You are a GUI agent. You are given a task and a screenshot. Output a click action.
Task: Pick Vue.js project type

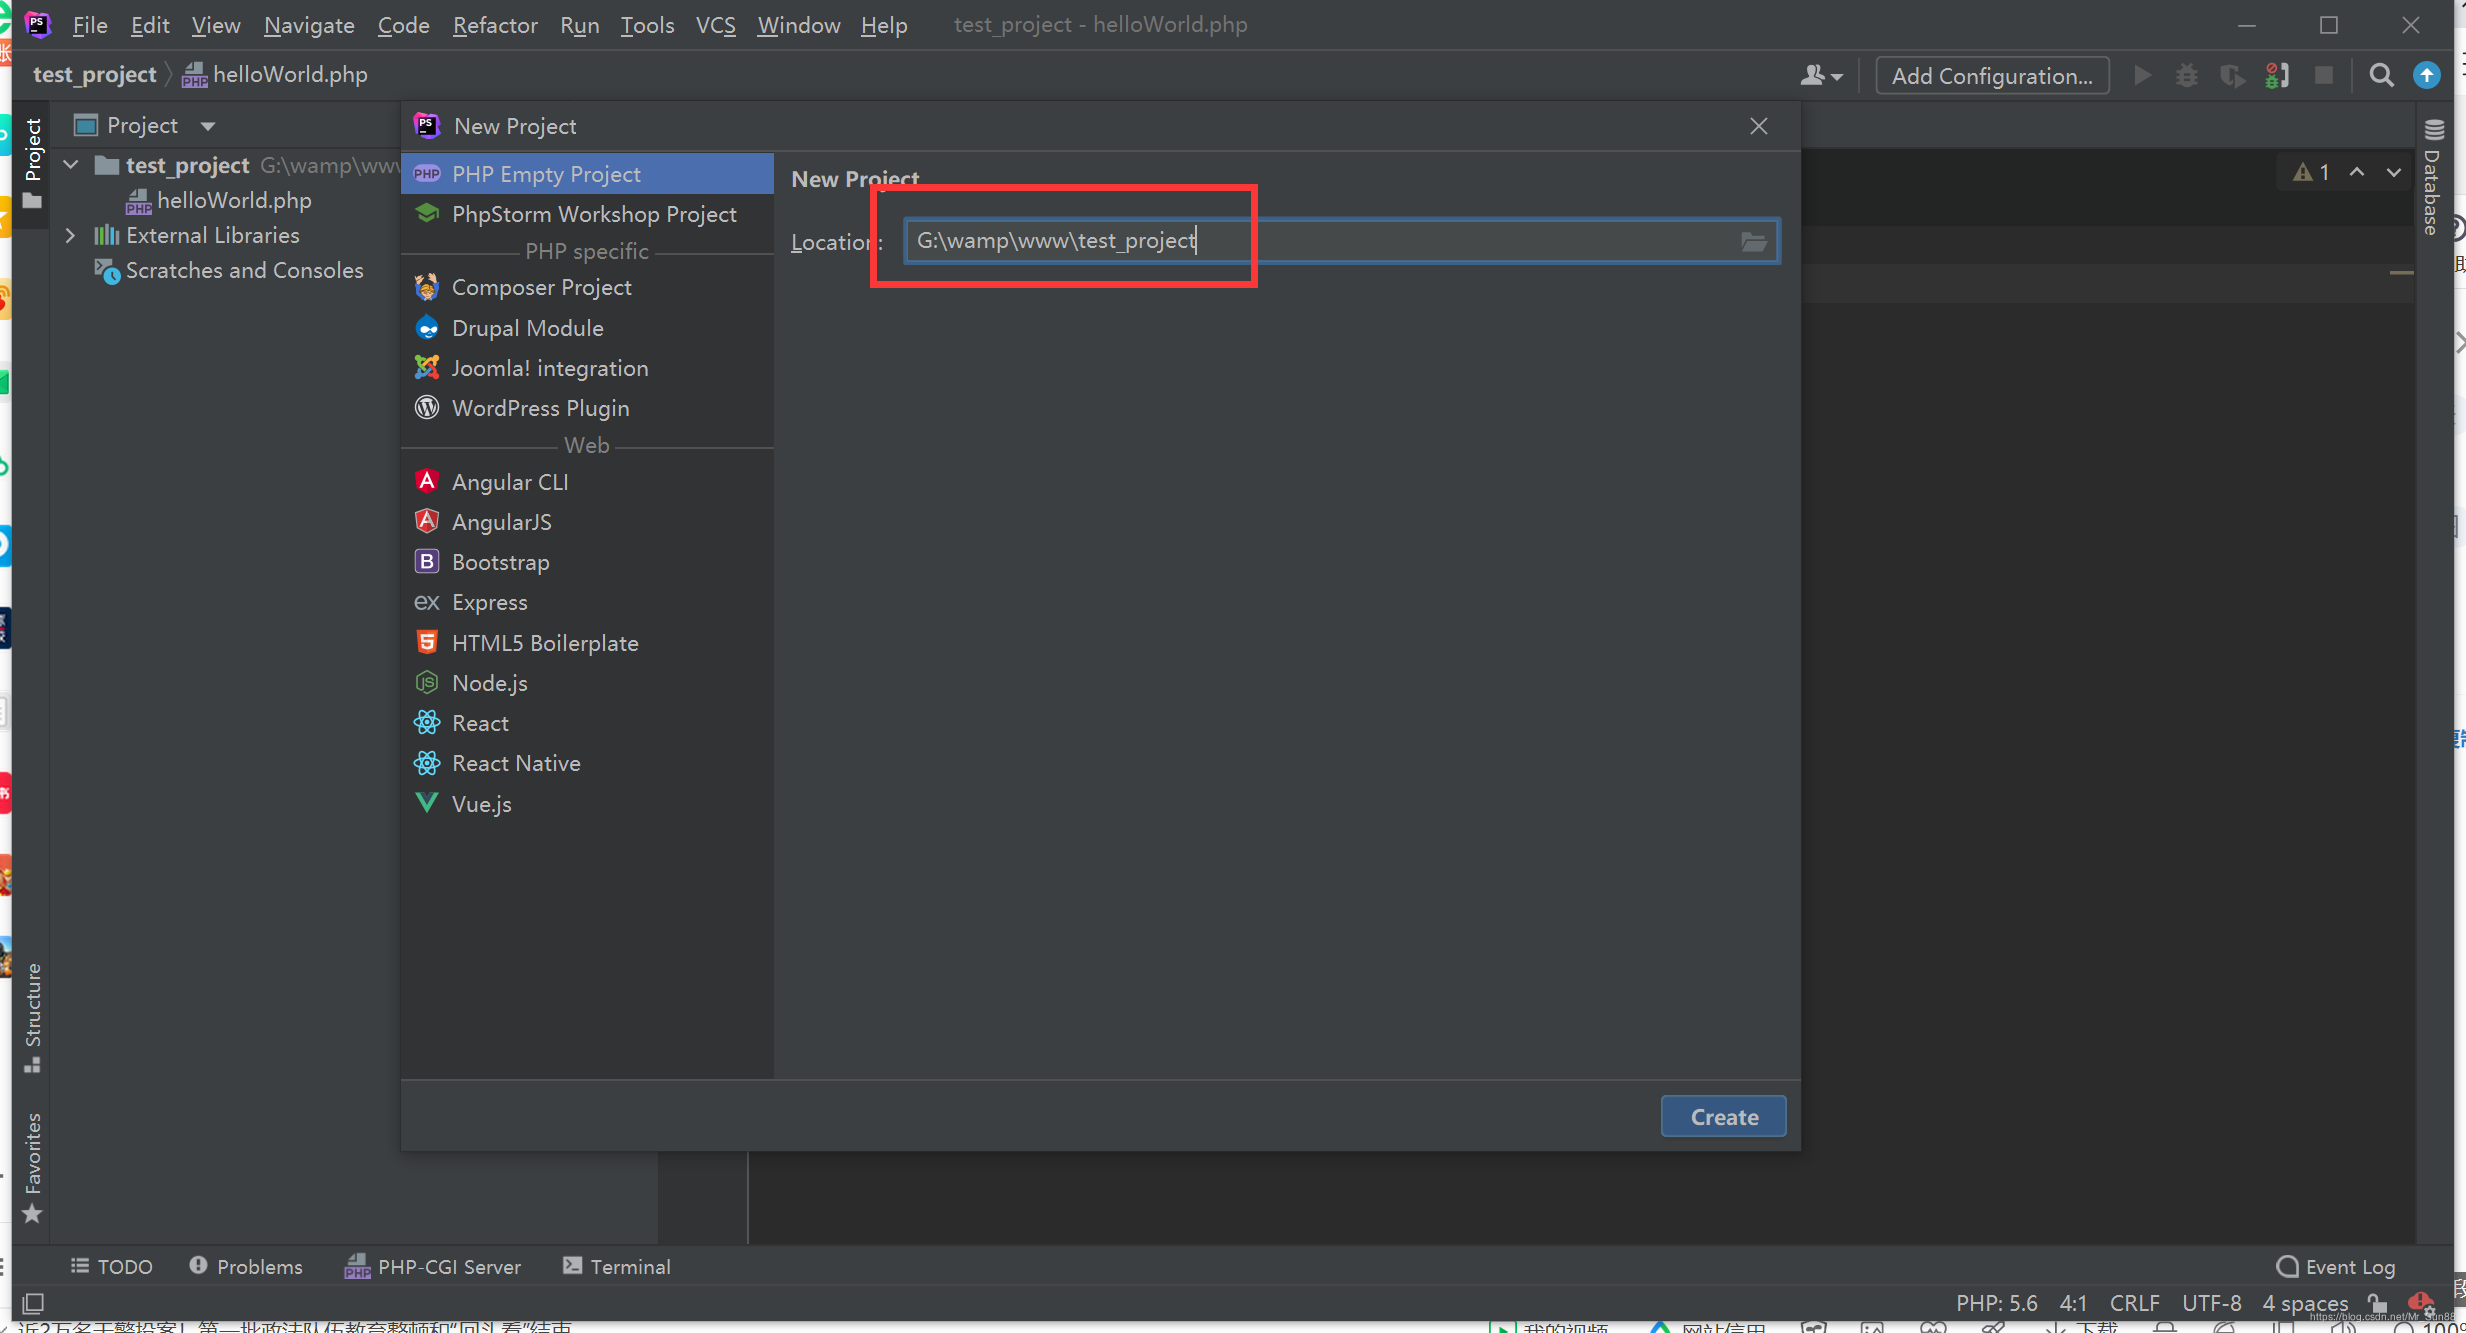[587, 804]
